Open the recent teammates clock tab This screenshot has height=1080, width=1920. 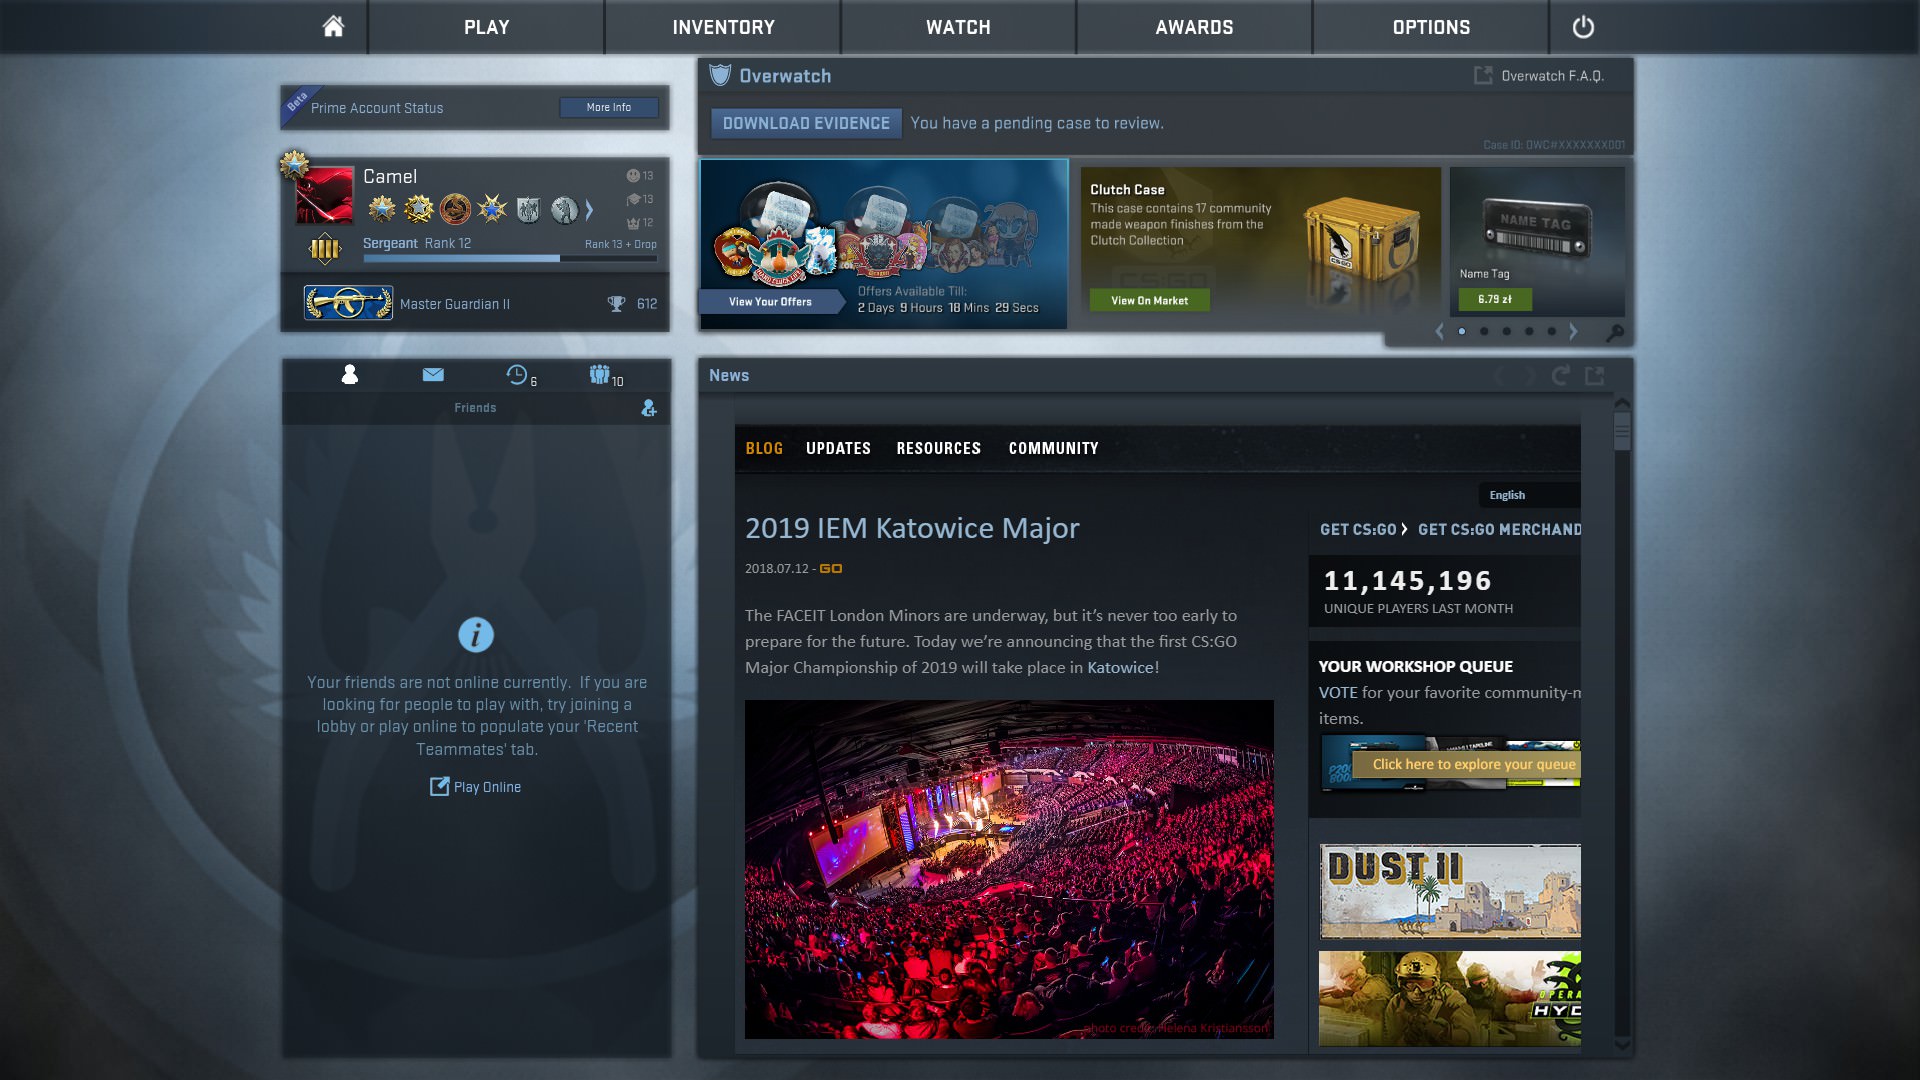coord(517,374)
